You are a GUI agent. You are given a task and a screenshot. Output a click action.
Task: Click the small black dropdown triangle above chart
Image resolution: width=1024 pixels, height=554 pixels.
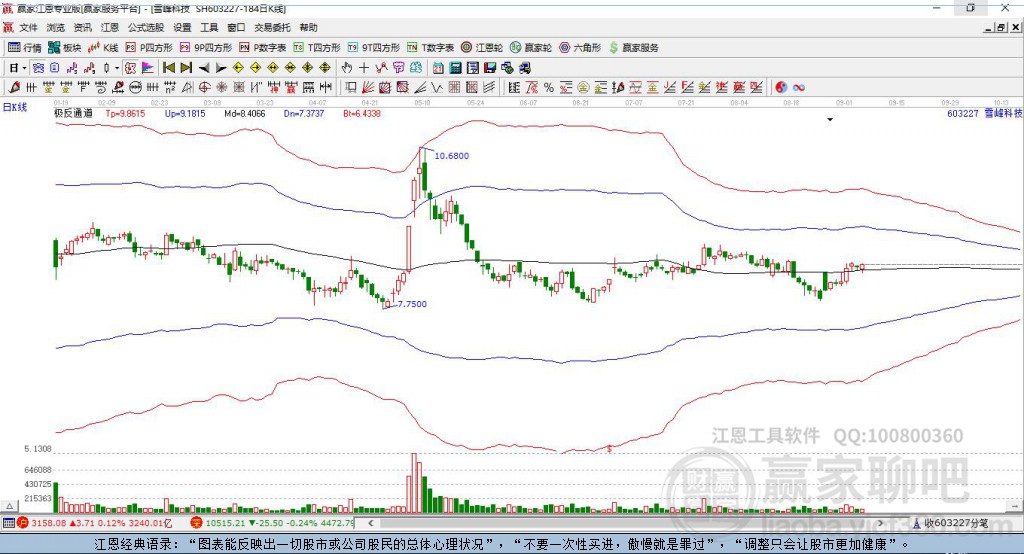(x=830, y=120)
